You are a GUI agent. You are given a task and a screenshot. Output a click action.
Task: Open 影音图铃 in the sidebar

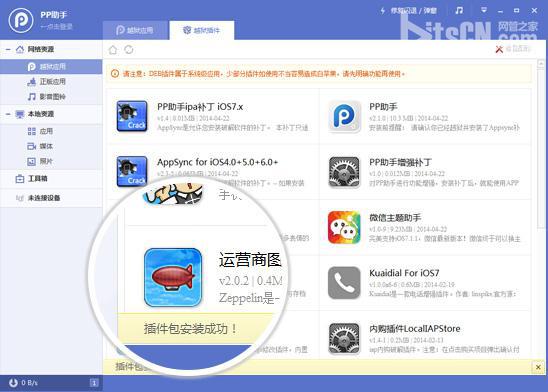click(51, 97)
